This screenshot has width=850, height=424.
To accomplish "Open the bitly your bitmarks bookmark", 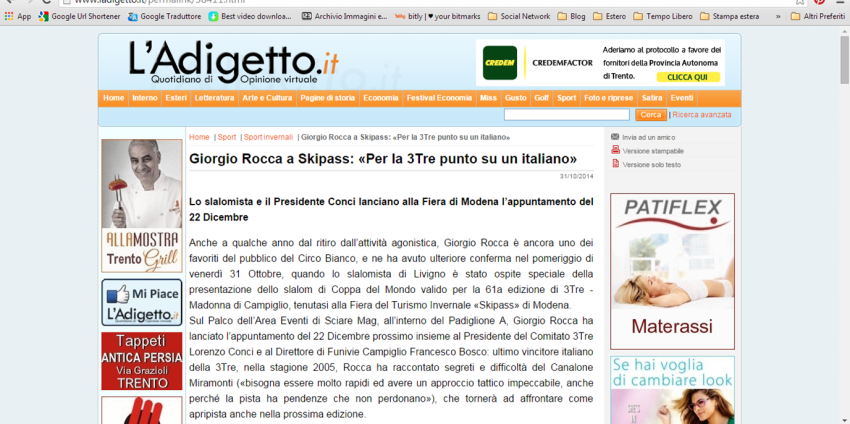I will (438, 16).
